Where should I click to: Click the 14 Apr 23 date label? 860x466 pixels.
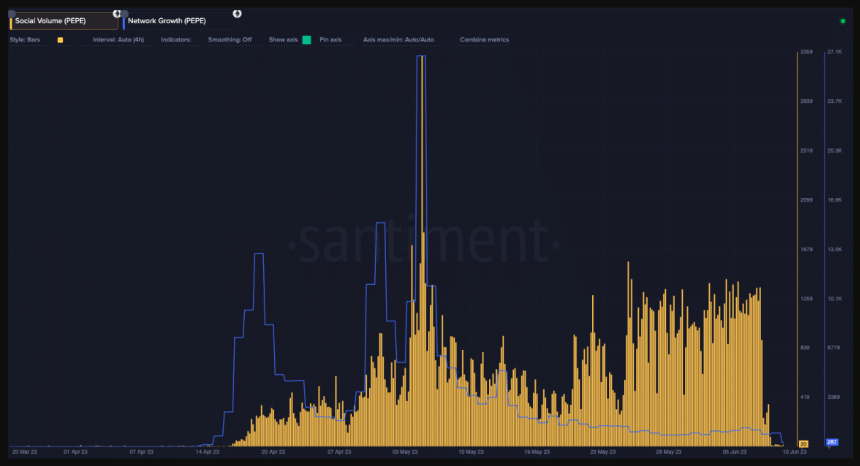click(x=207, y=452)
